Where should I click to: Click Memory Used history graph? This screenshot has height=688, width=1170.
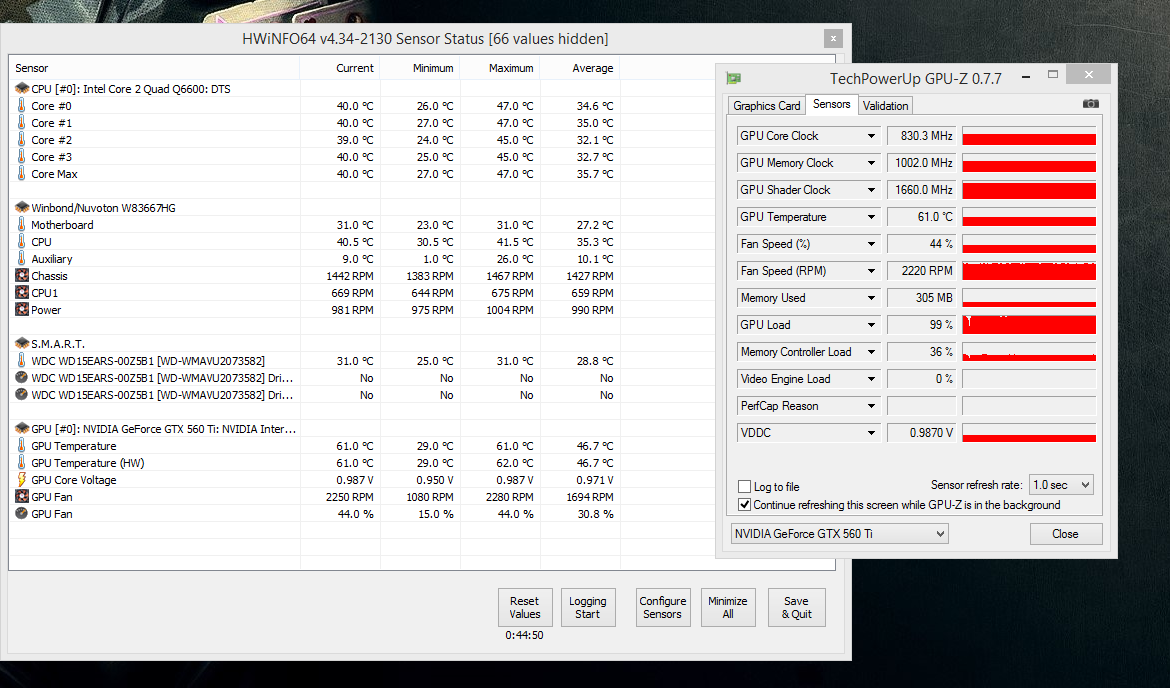pos(1029,298)
